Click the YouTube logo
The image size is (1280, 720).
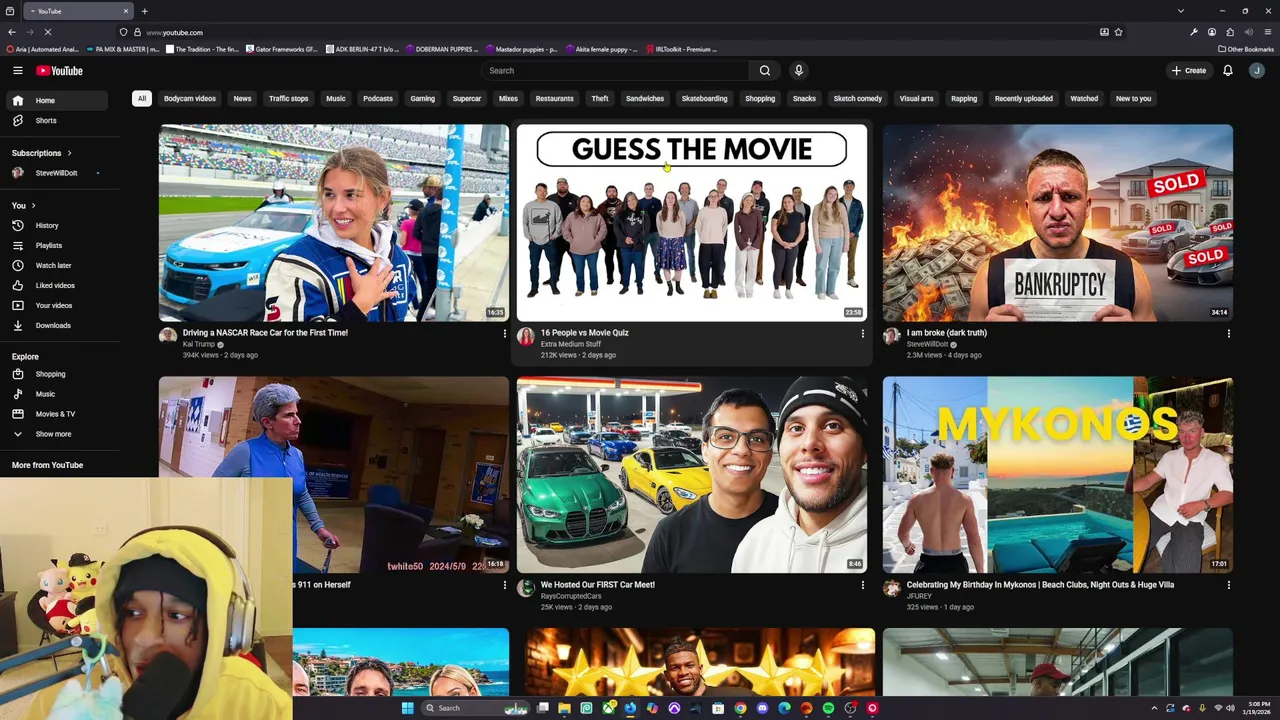coord(59,71)
